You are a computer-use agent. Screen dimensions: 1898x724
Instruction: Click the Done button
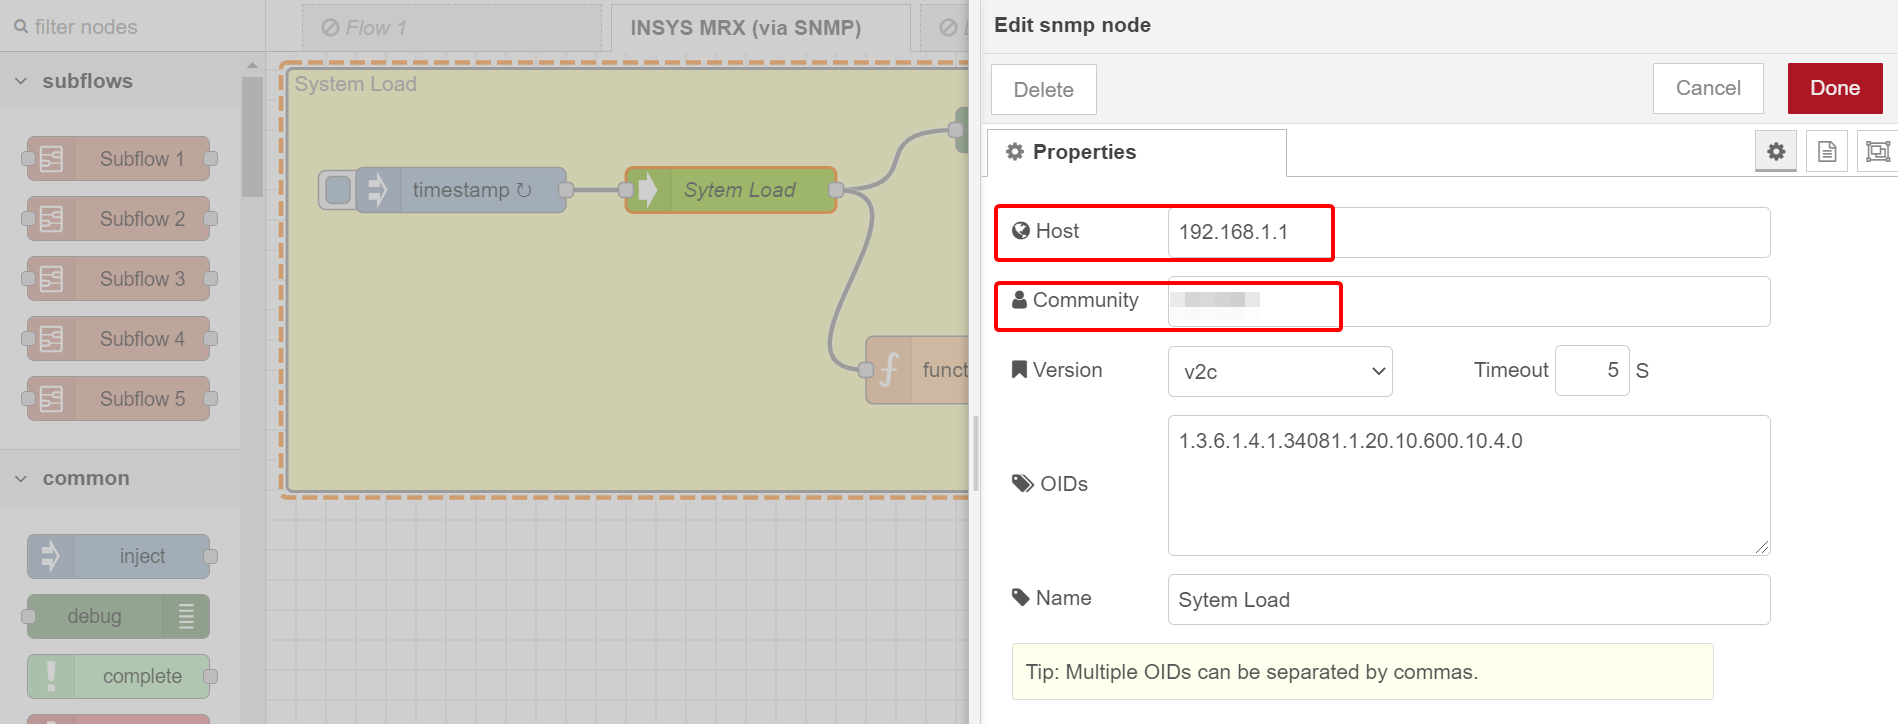pos(1834,88)
